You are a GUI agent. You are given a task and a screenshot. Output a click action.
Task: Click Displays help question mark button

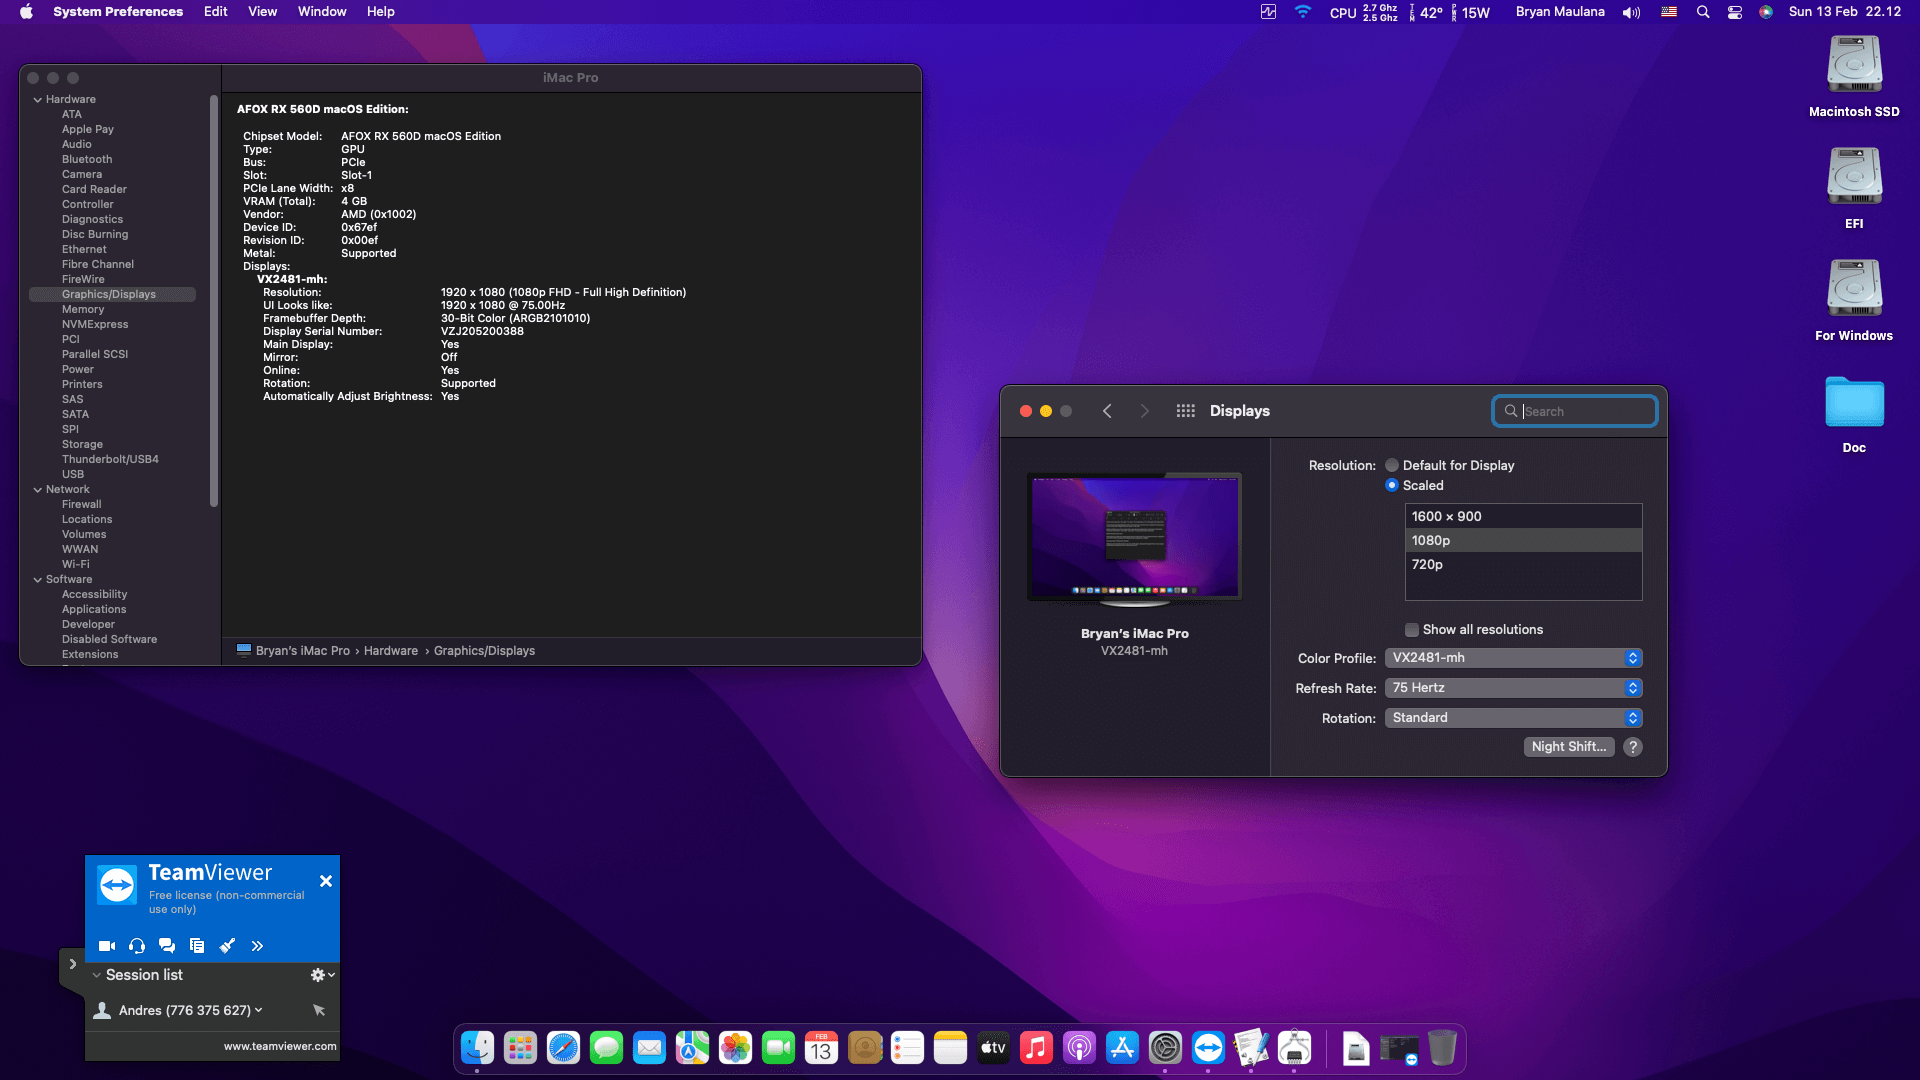(x=1633, y=747)
